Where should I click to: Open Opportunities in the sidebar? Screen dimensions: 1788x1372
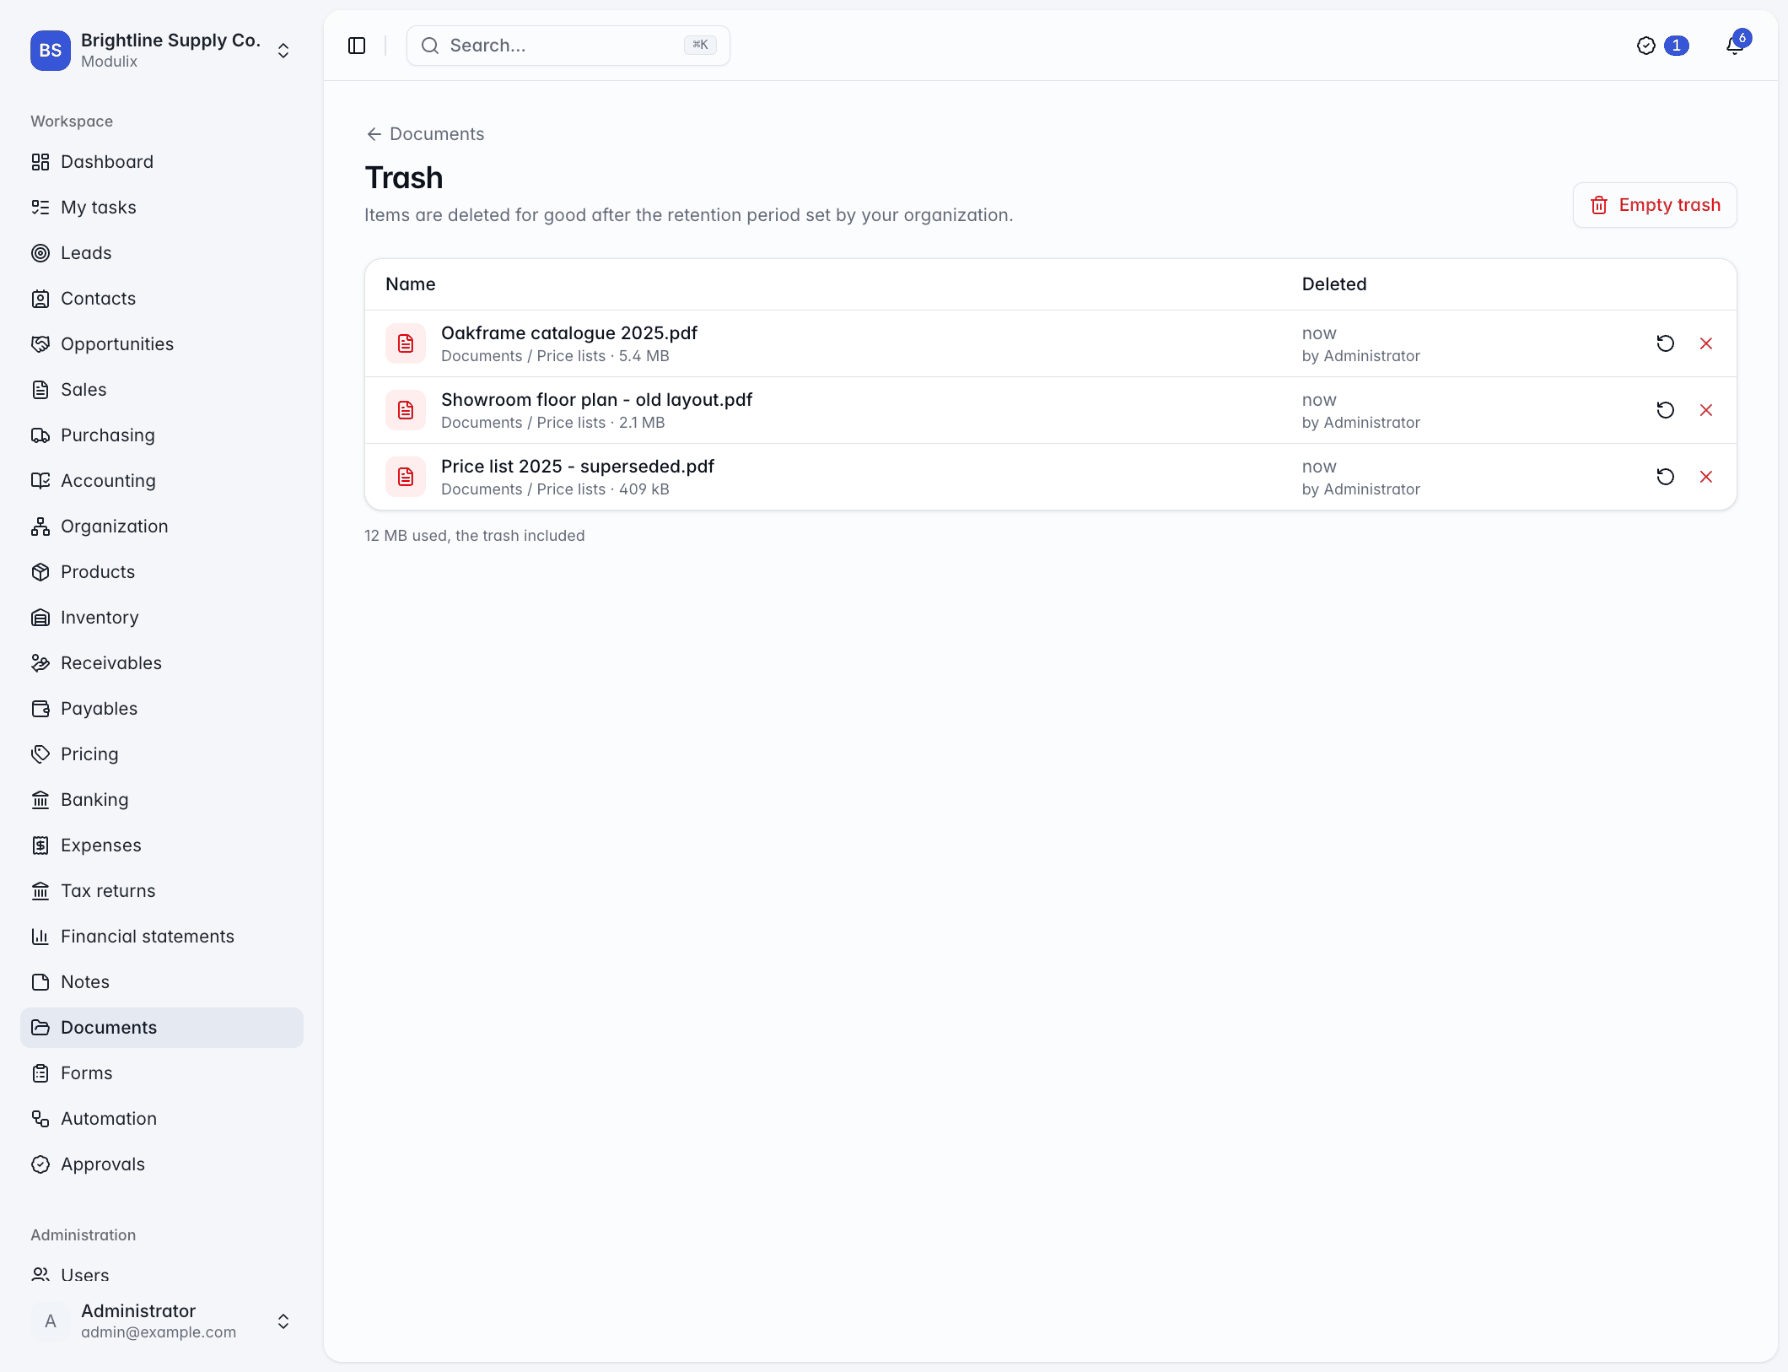pos(161,344)
